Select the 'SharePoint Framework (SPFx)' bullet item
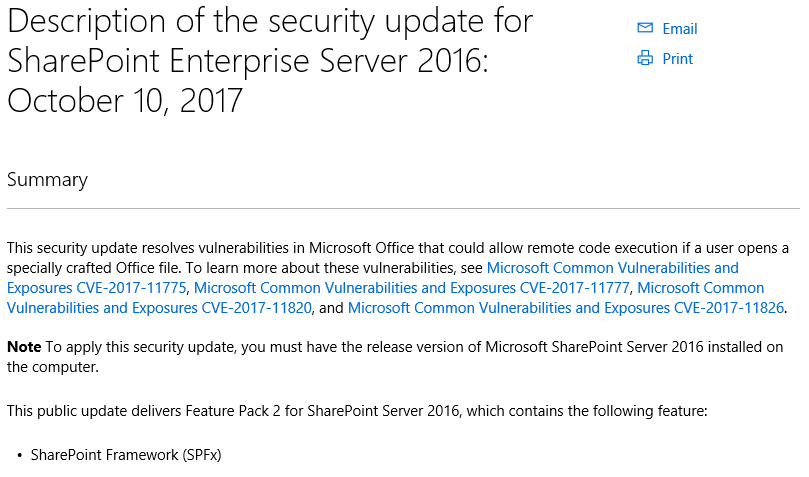Viewport: 809px width, 477px height. (126, 455)
